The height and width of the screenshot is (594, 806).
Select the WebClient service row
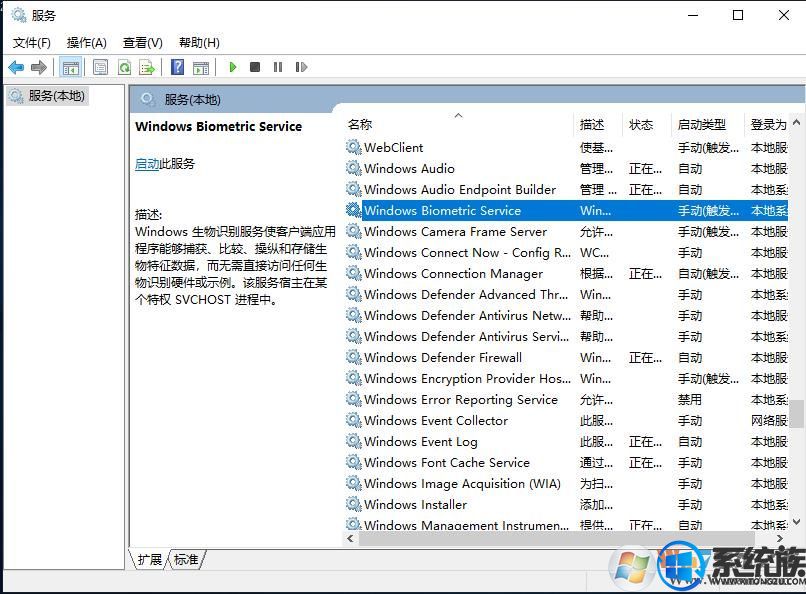(x=566, y=147)
